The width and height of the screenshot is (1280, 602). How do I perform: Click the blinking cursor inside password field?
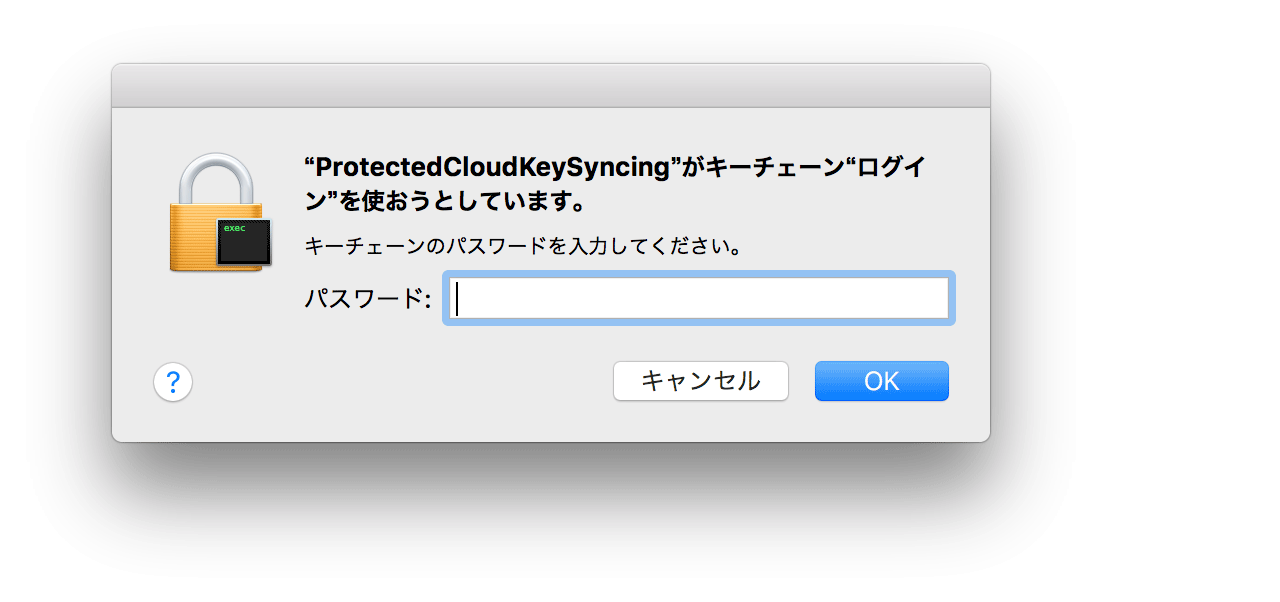tap(457, 298)
